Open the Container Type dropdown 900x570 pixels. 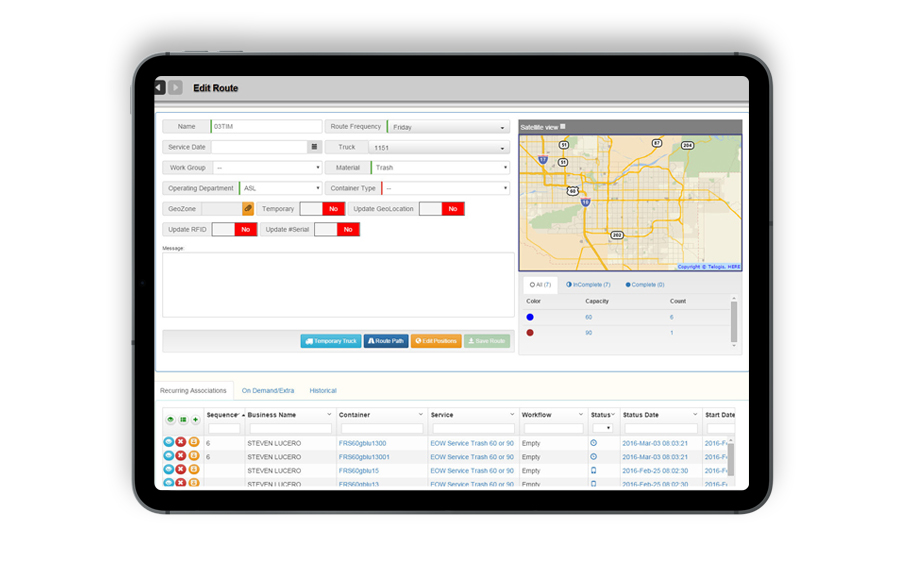pyautogui.click(x=445, y=188)
